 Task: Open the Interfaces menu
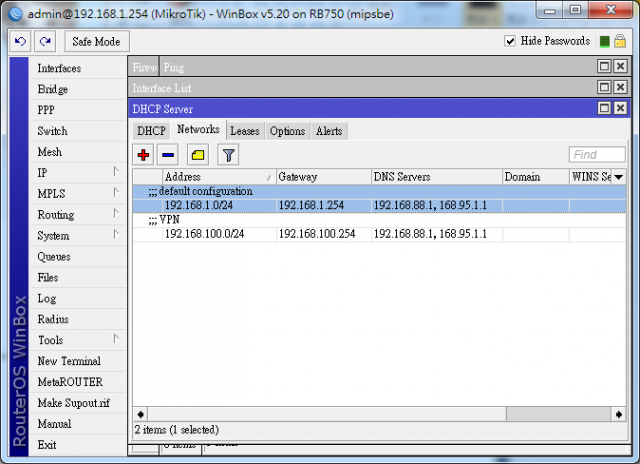click(x=78, y=68)
